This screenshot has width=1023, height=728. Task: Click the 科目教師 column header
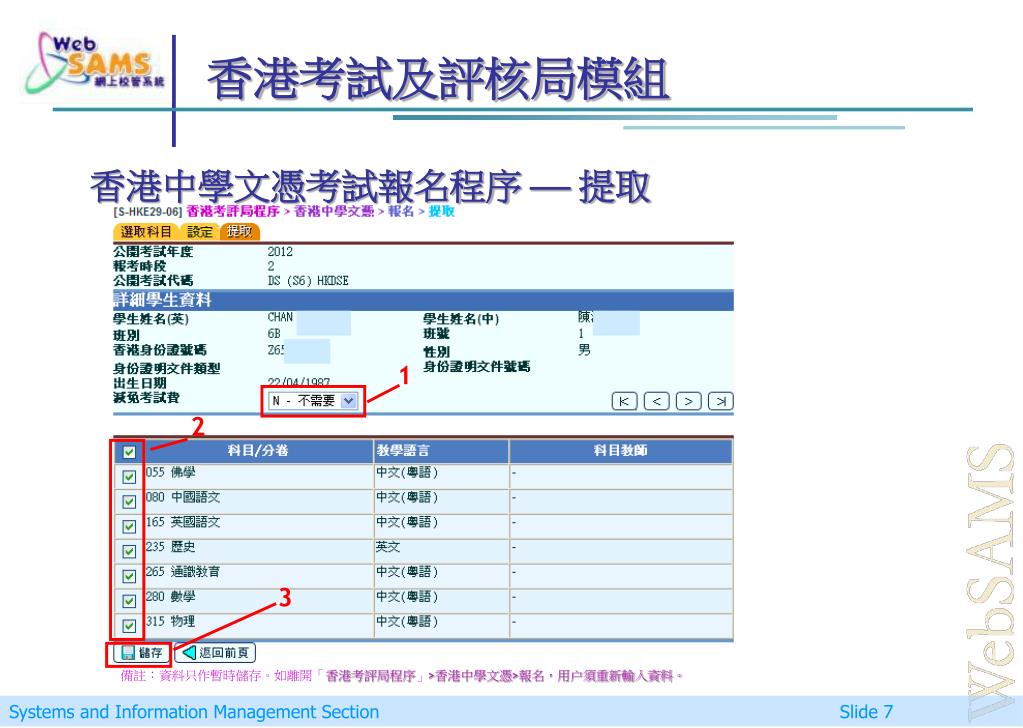620,451
